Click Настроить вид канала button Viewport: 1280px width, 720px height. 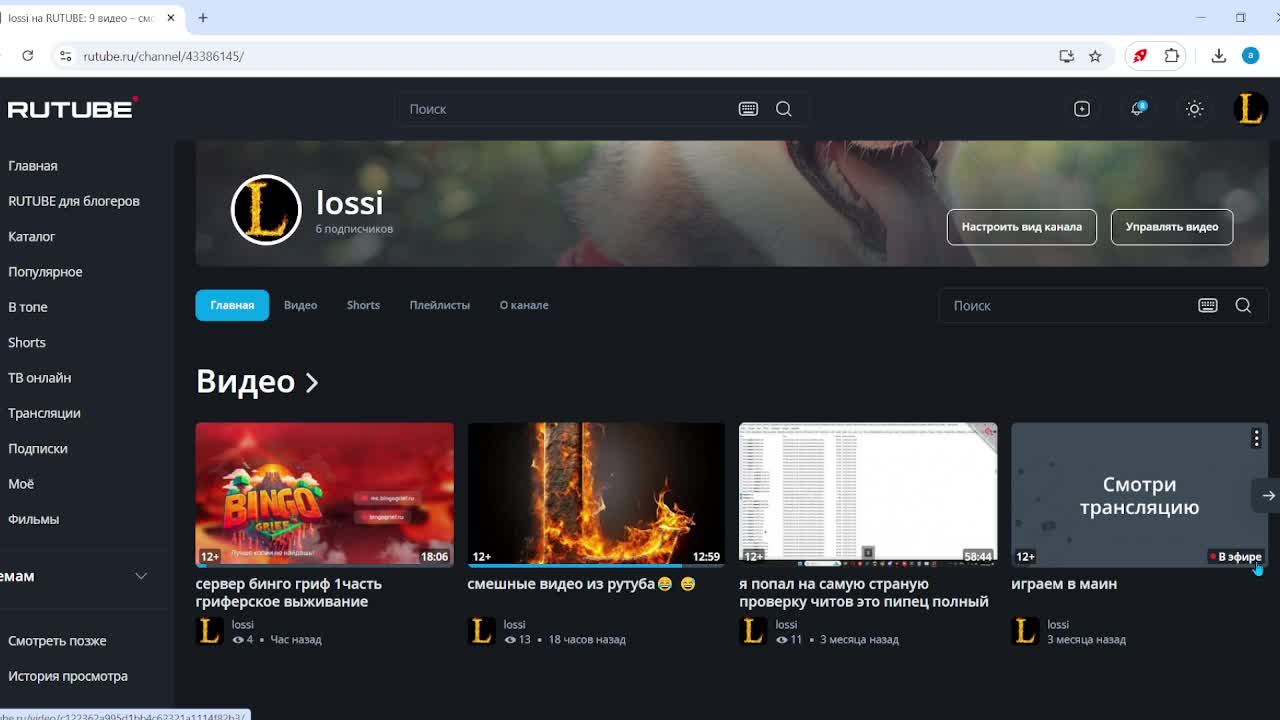pos(1022,227)
